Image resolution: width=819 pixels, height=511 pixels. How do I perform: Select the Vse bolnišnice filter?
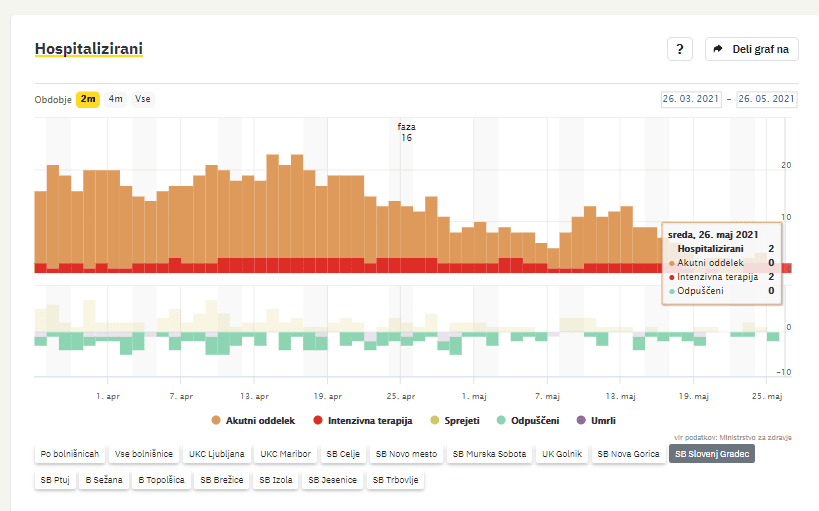pyautogui.click(x=143, y=454)
